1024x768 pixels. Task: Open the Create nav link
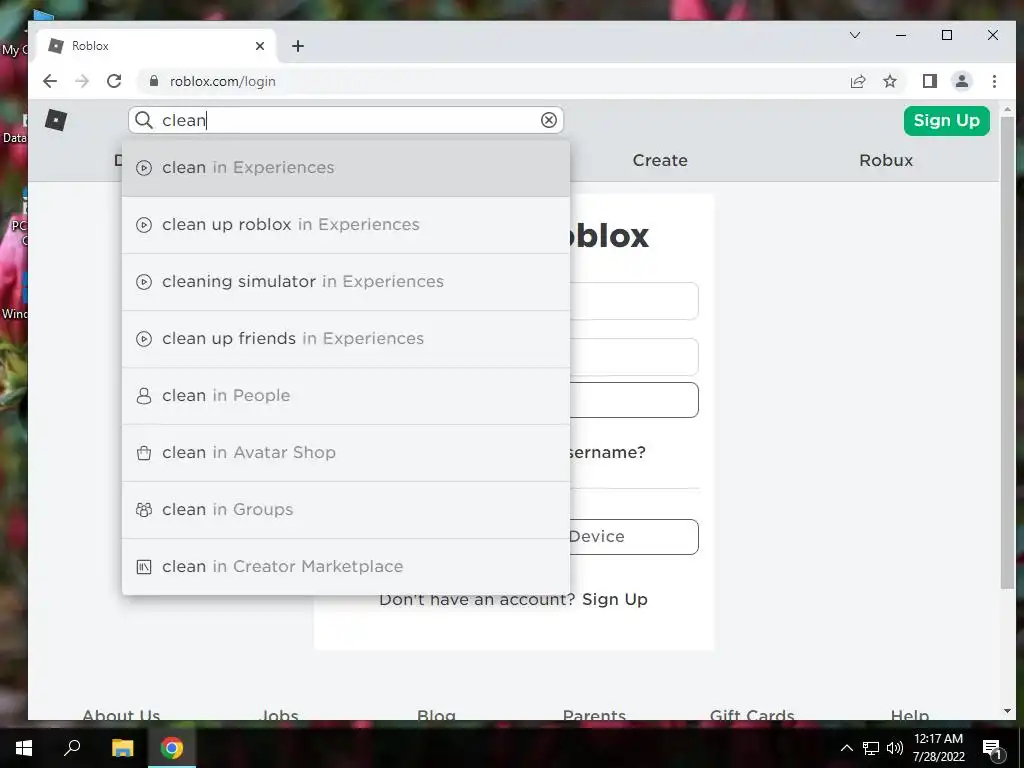click(x=660, y=161)
